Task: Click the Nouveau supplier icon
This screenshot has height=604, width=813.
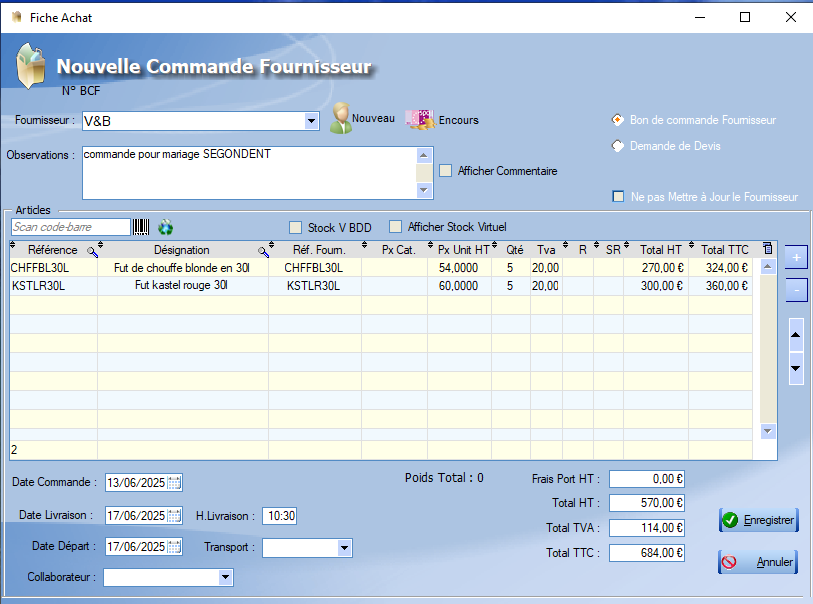Action: coord(343,118)
